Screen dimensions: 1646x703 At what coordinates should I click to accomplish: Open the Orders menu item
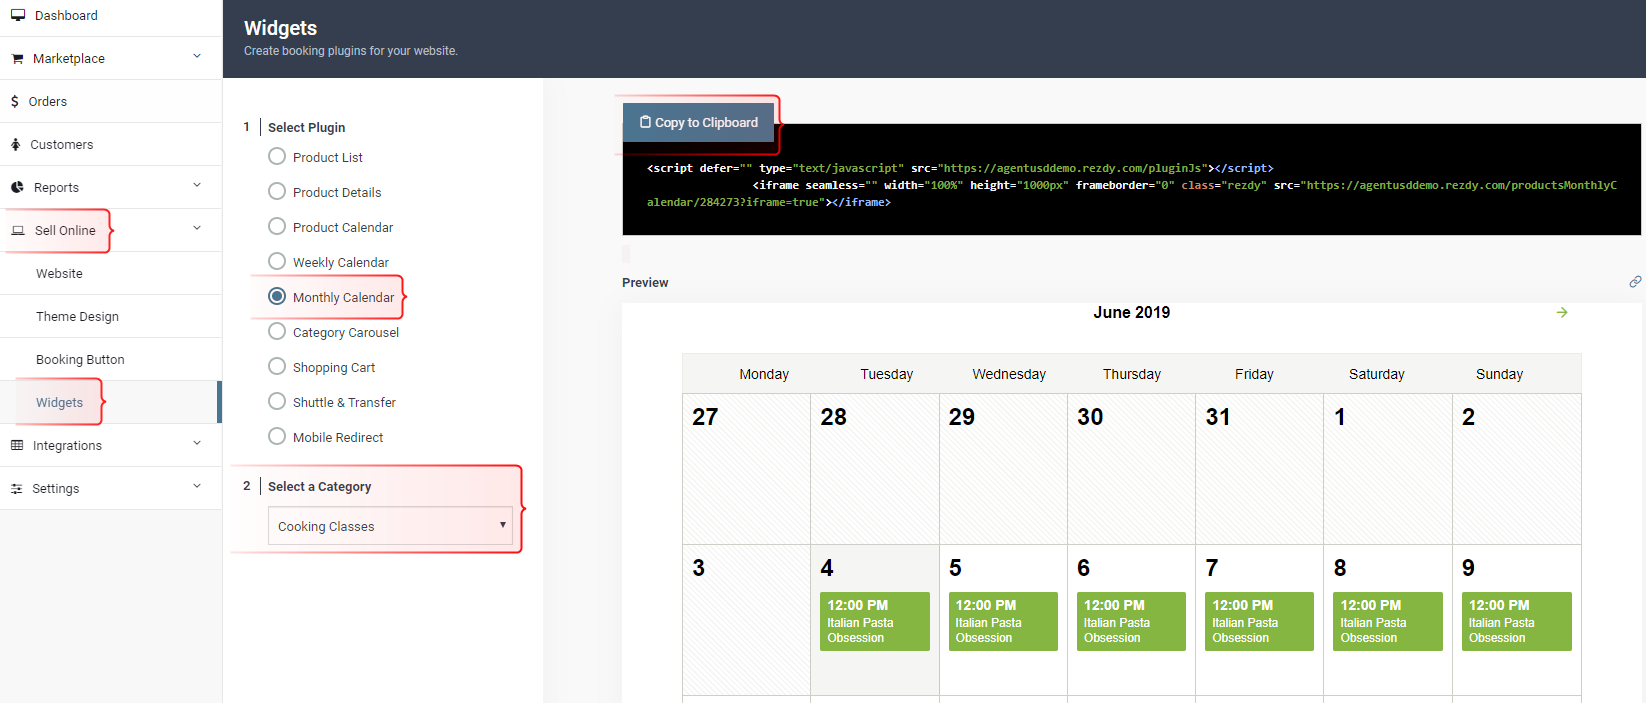(x=111, y=101)
